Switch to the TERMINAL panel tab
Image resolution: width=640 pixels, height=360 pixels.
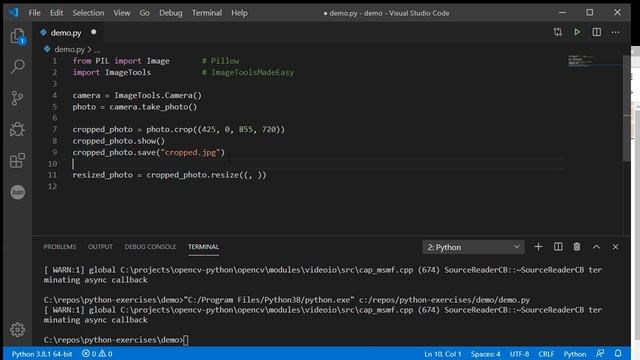click(x=203, y=247)
